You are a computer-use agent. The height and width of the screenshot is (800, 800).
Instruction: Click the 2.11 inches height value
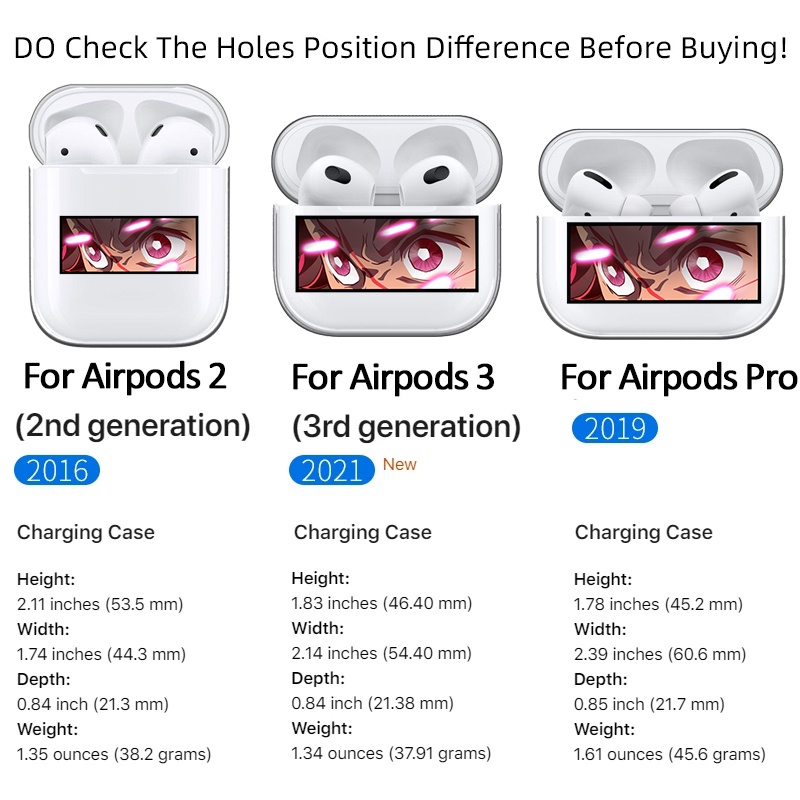pyautogui.click(x=100, y=604)
